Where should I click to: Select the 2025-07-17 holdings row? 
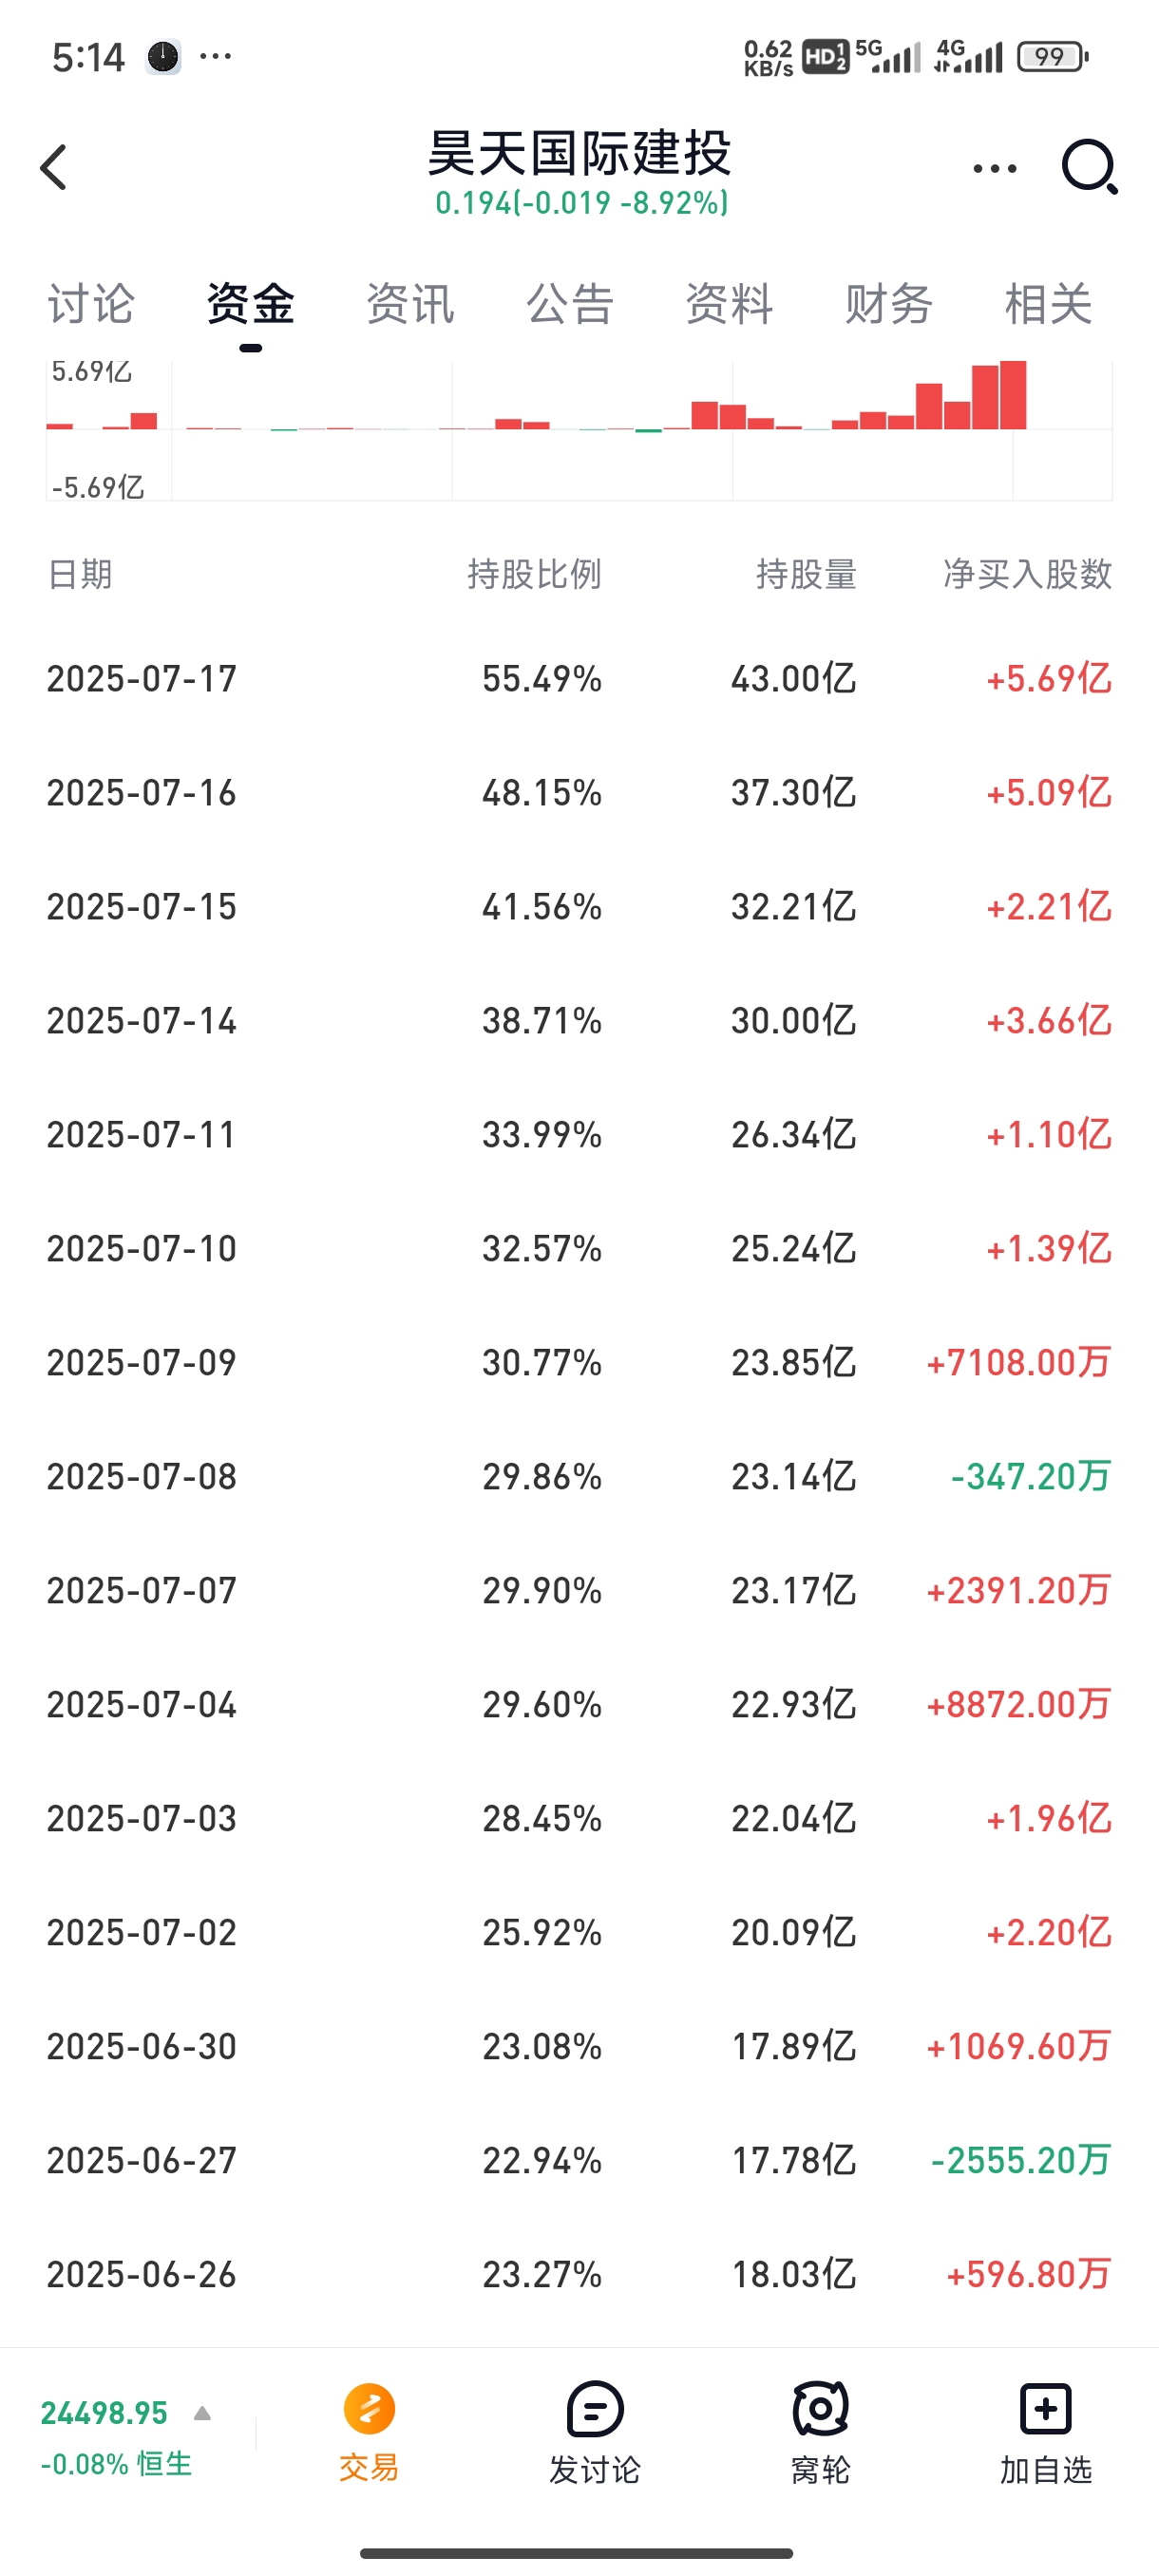(579, 678)
